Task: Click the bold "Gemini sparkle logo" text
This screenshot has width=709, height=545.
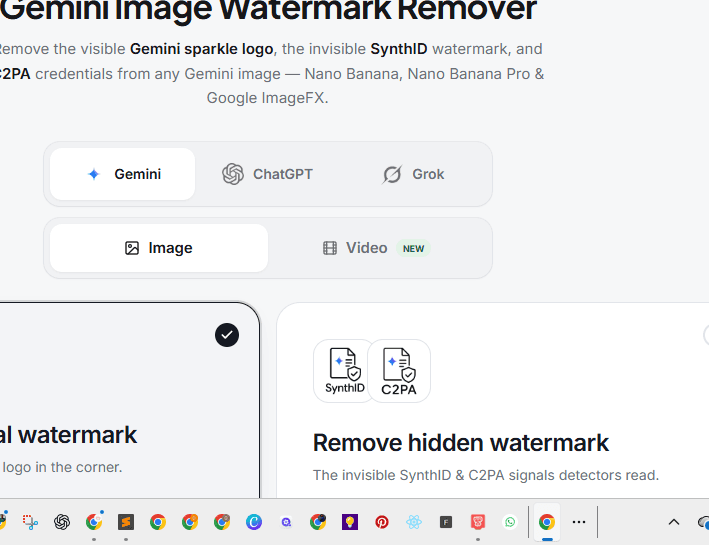Action: click(x=202, y=49)
